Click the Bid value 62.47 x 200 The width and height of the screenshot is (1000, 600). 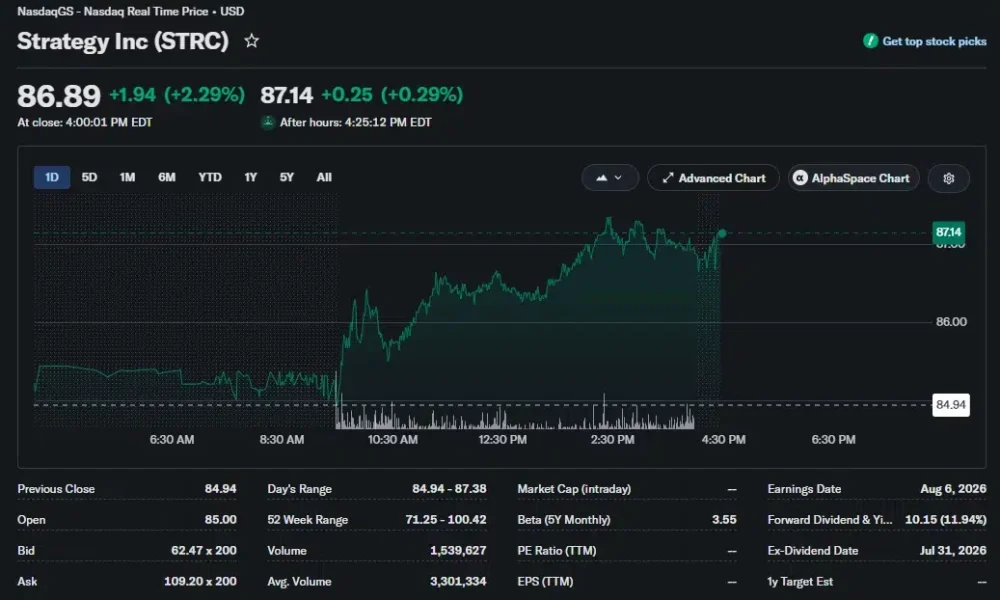click(x=203, y=550)
